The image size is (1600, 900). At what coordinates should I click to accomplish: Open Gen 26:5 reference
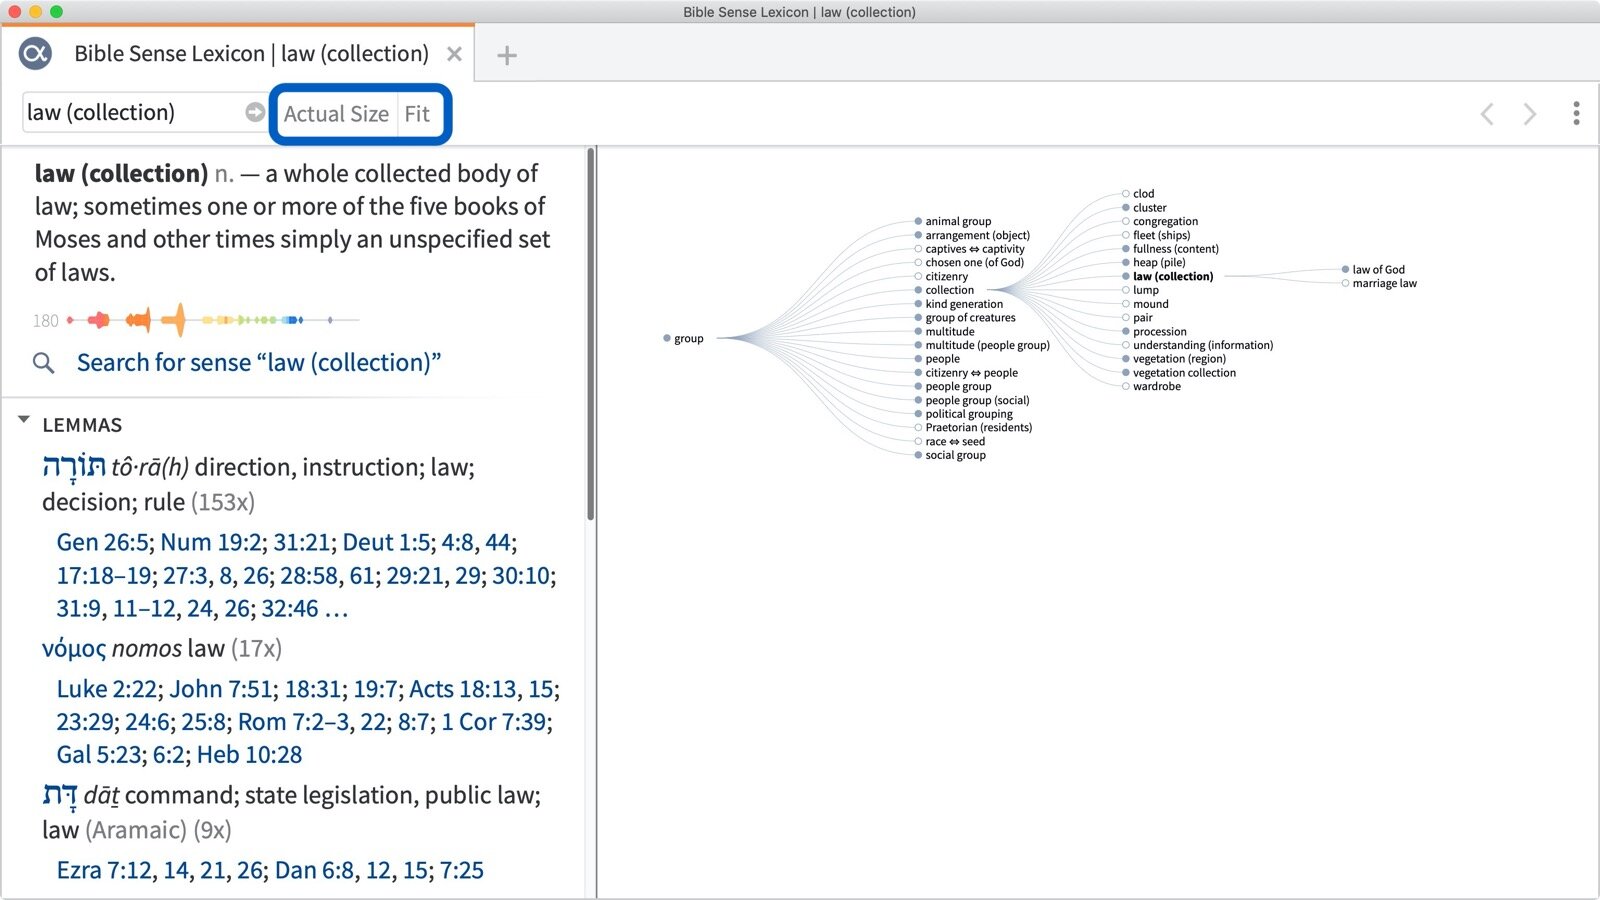click(102, 542)
